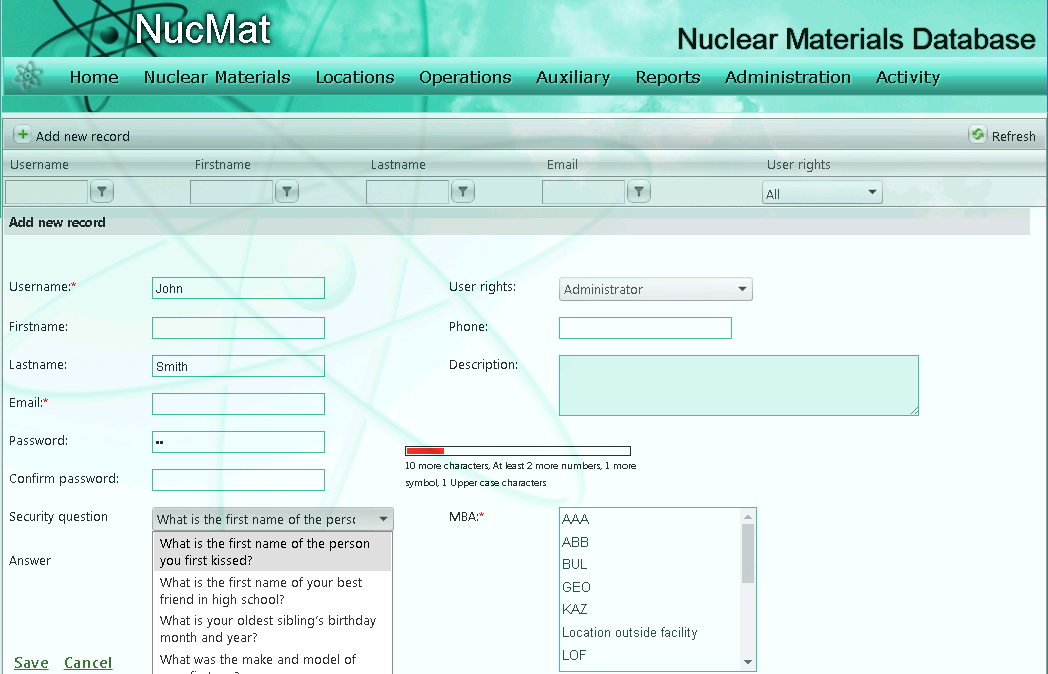Click the green plus Add new record icon
1048x674 pixels.
(22, 135)
